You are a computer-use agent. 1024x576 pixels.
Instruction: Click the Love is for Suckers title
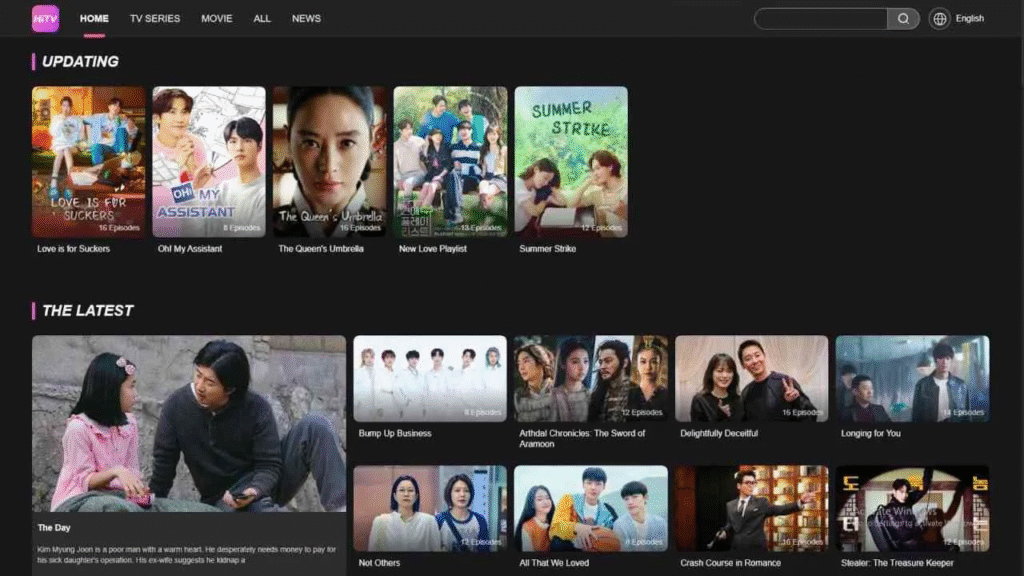(x=73, y=249)
